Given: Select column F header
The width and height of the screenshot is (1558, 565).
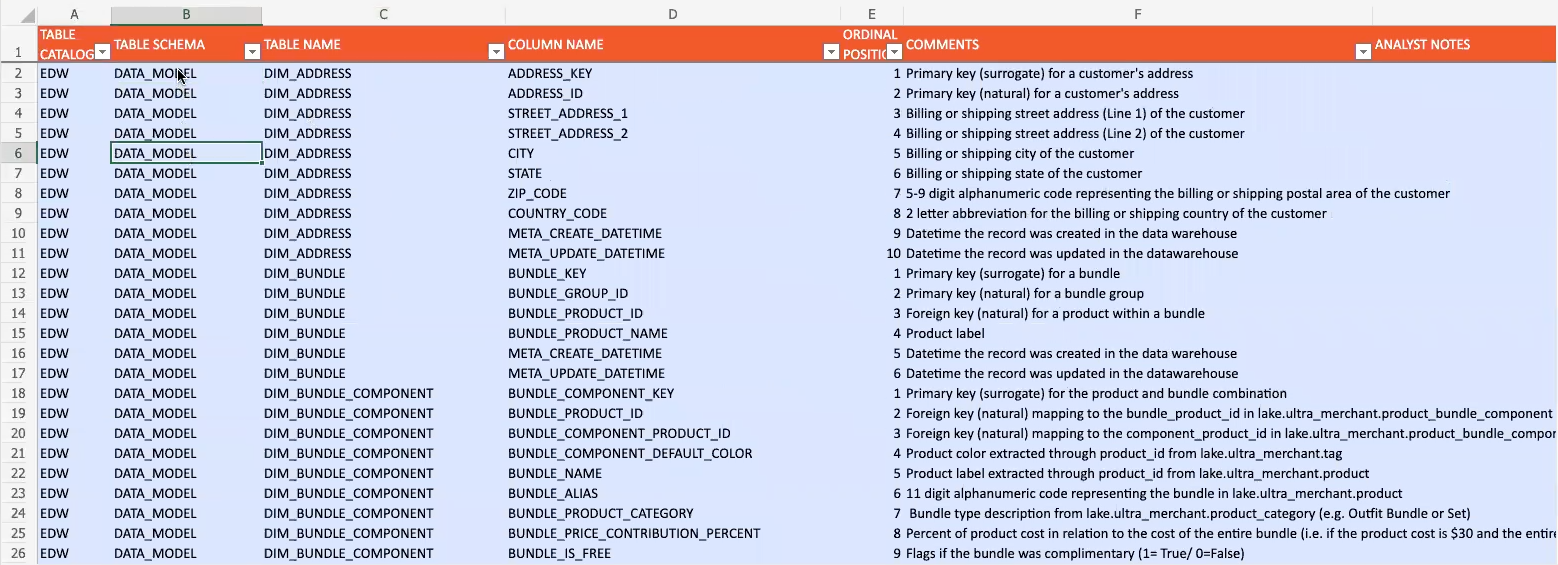Looking at the screenshot, I should click(x=1138, y=15).
